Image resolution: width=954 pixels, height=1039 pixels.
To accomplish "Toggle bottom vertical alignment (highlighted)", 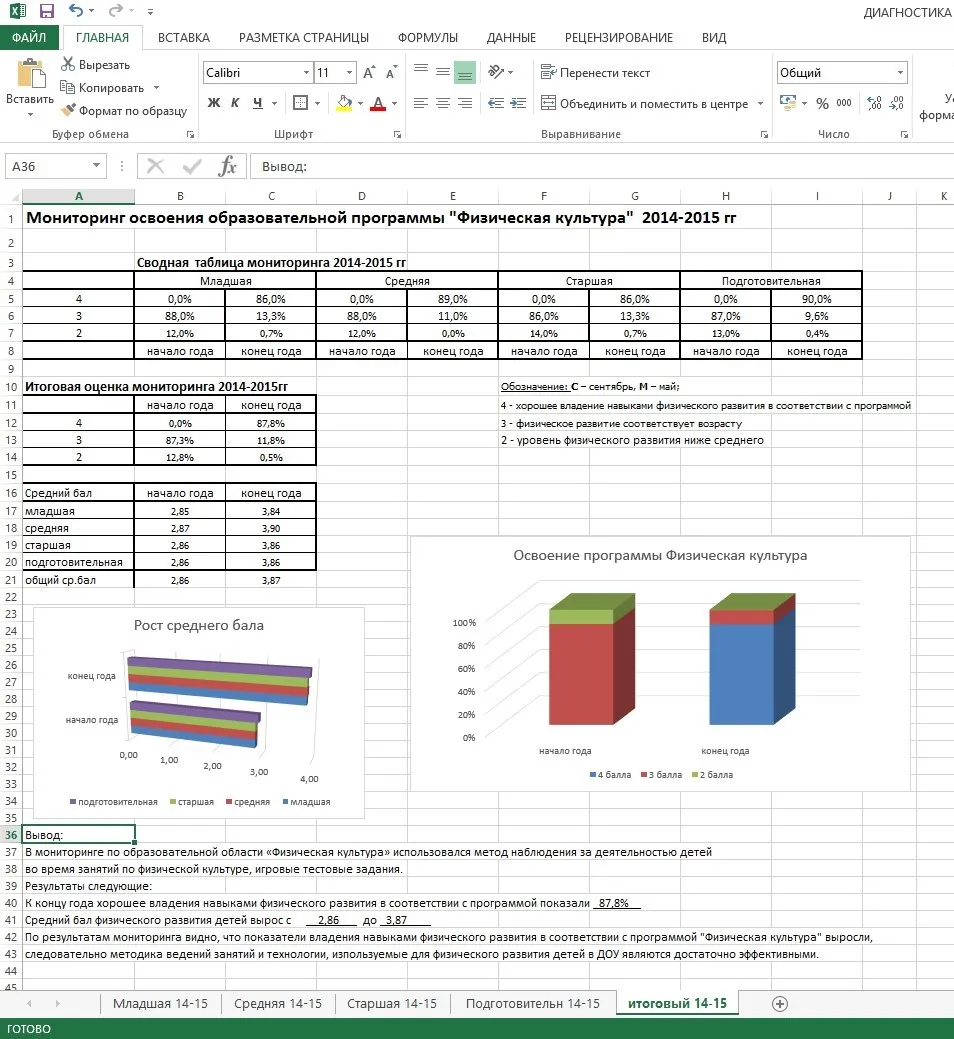I will point(465,72).
